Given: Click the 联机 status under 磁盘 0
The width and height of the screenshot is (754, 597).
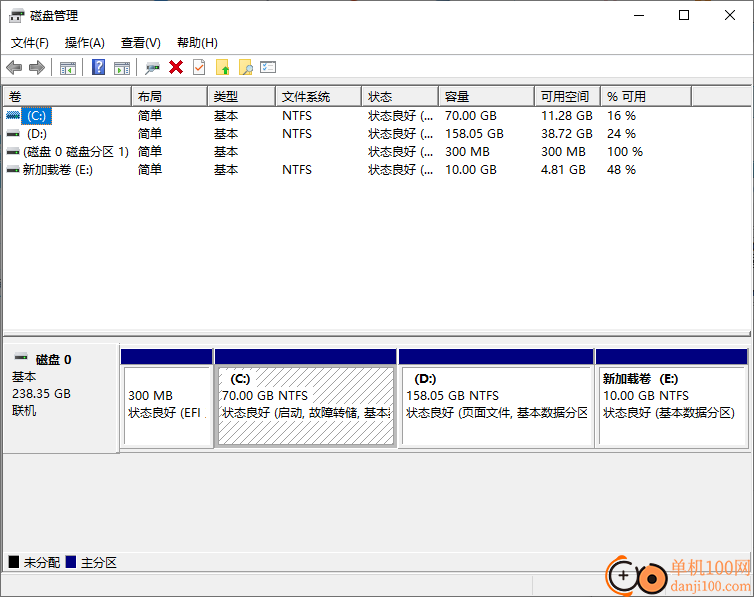Looking at the screenshot, I should point(24,411).
